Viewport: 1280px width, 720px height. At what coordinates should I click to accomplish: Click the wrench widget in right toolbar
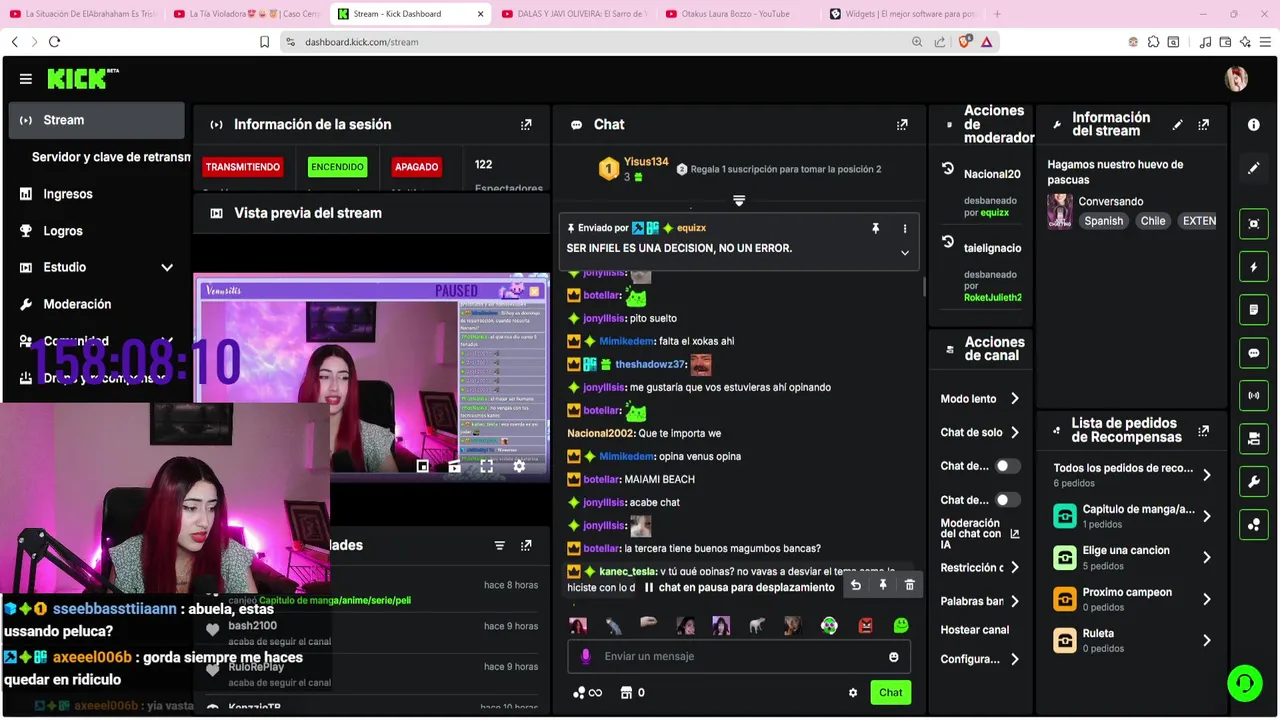click(x=1254, y=482)
